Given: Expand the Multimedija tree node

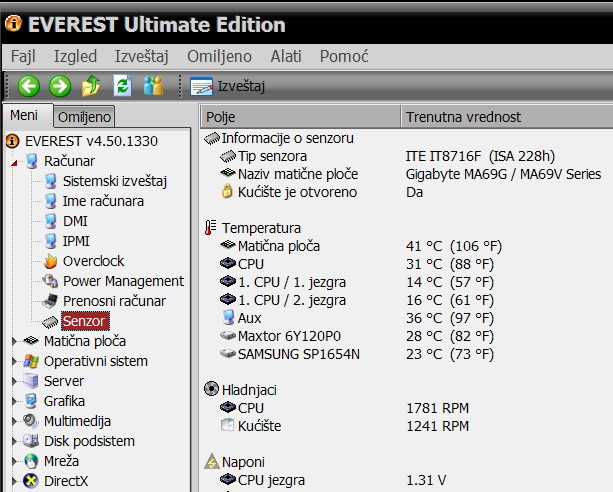Looking at the screenshot, I should click(x=14, y=421).
